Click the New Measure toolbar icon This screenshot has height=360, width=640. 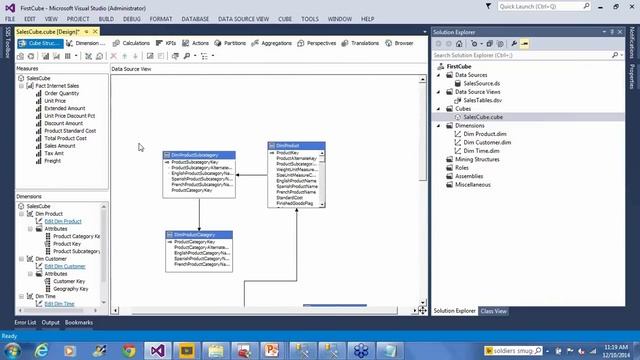tap(45, 56)
